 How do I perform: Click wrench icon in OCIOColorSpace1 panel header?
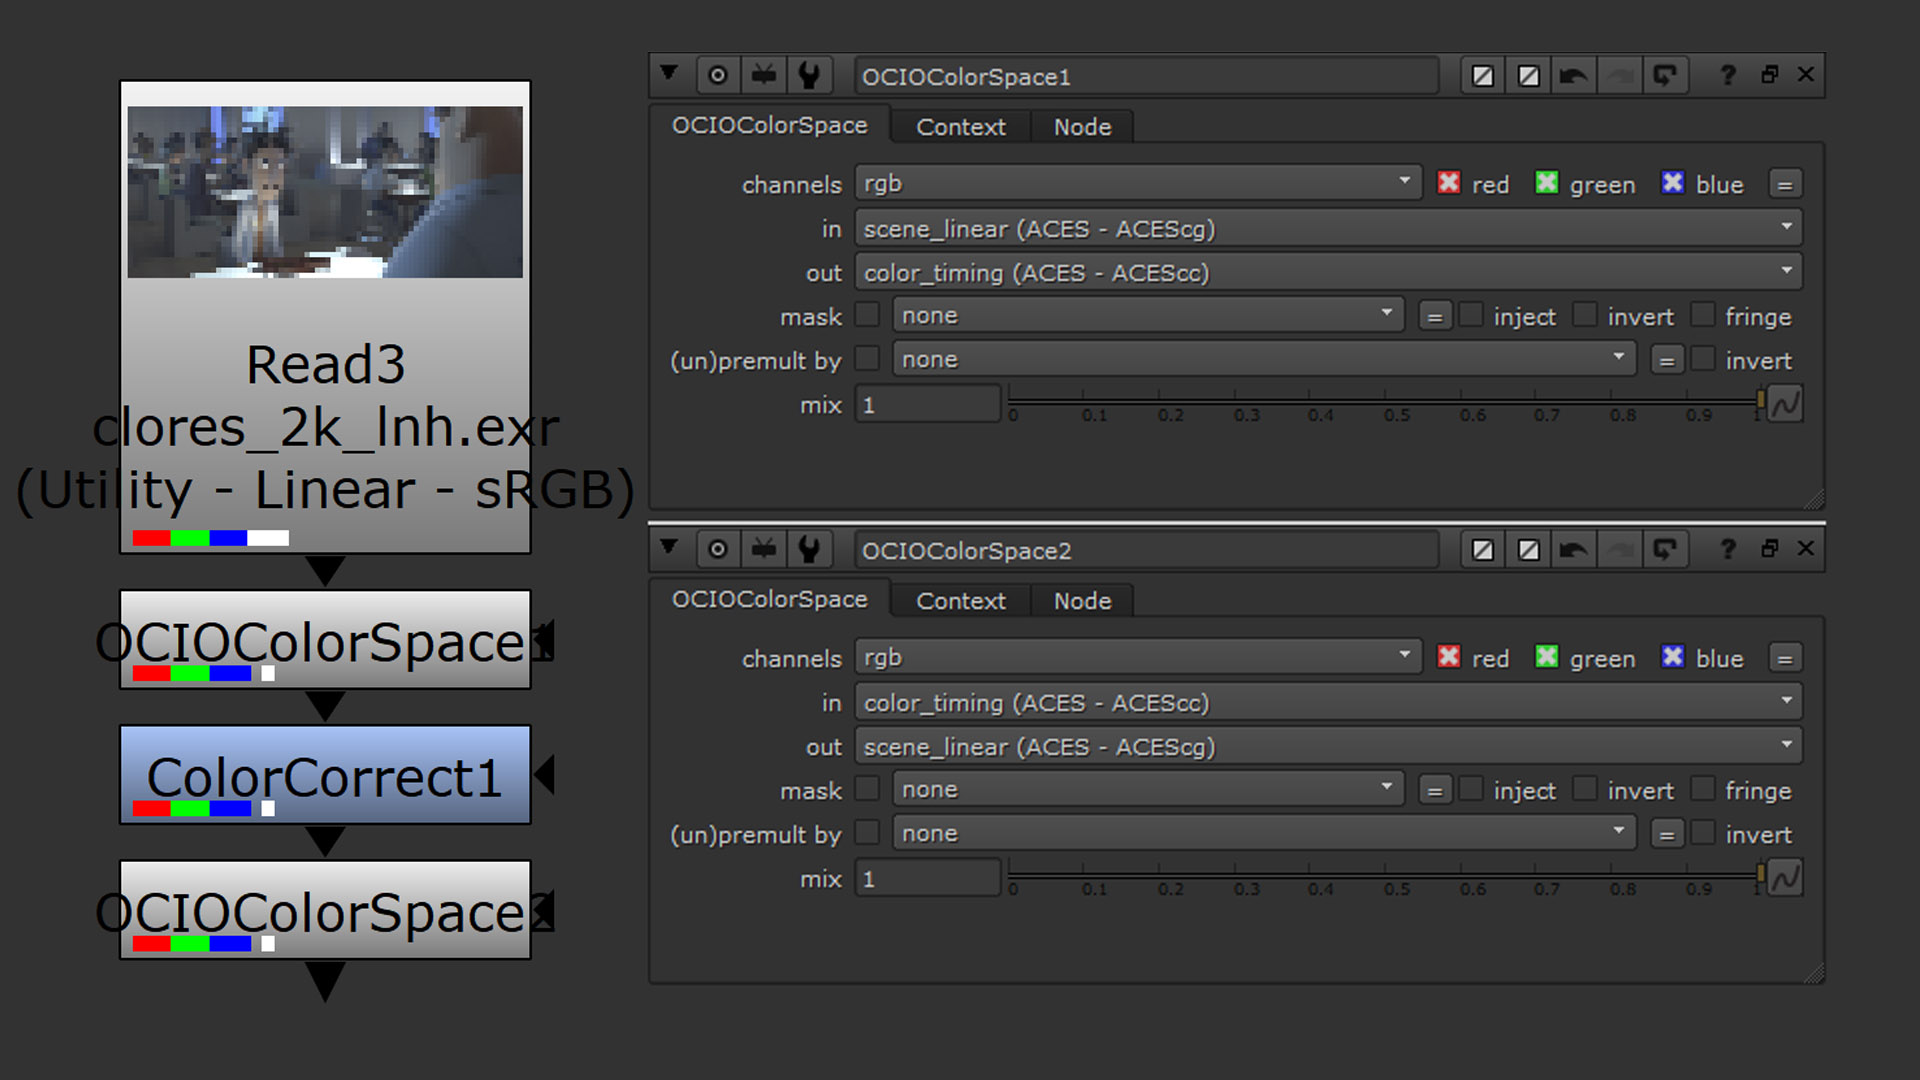click(809, 75)
